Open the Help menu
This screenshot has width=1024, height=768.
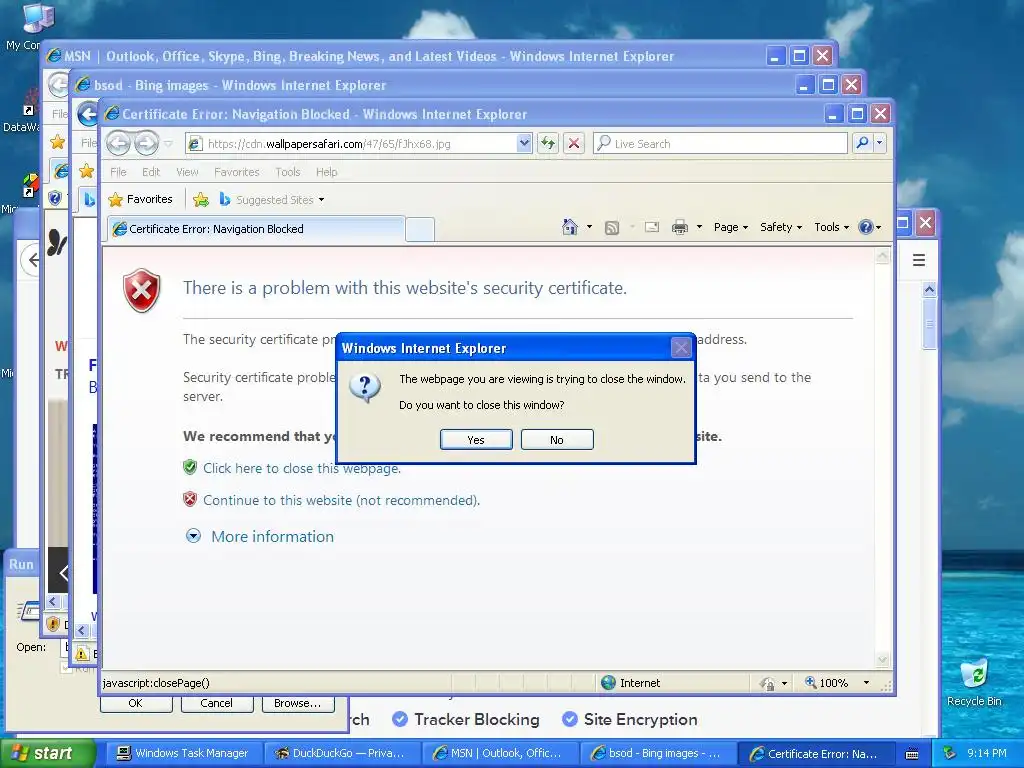click(x=327, y=172)
